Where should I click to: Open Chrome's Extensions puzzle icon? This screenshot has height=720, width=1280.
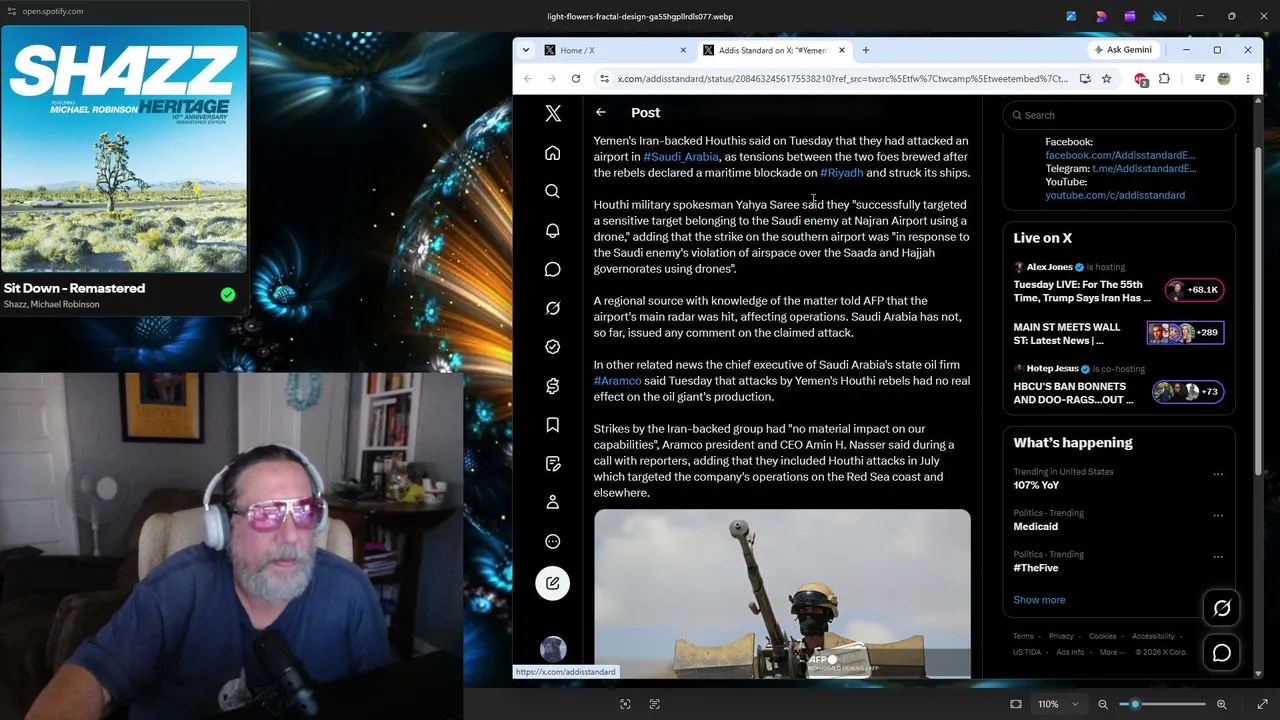tap(1164, 79)
